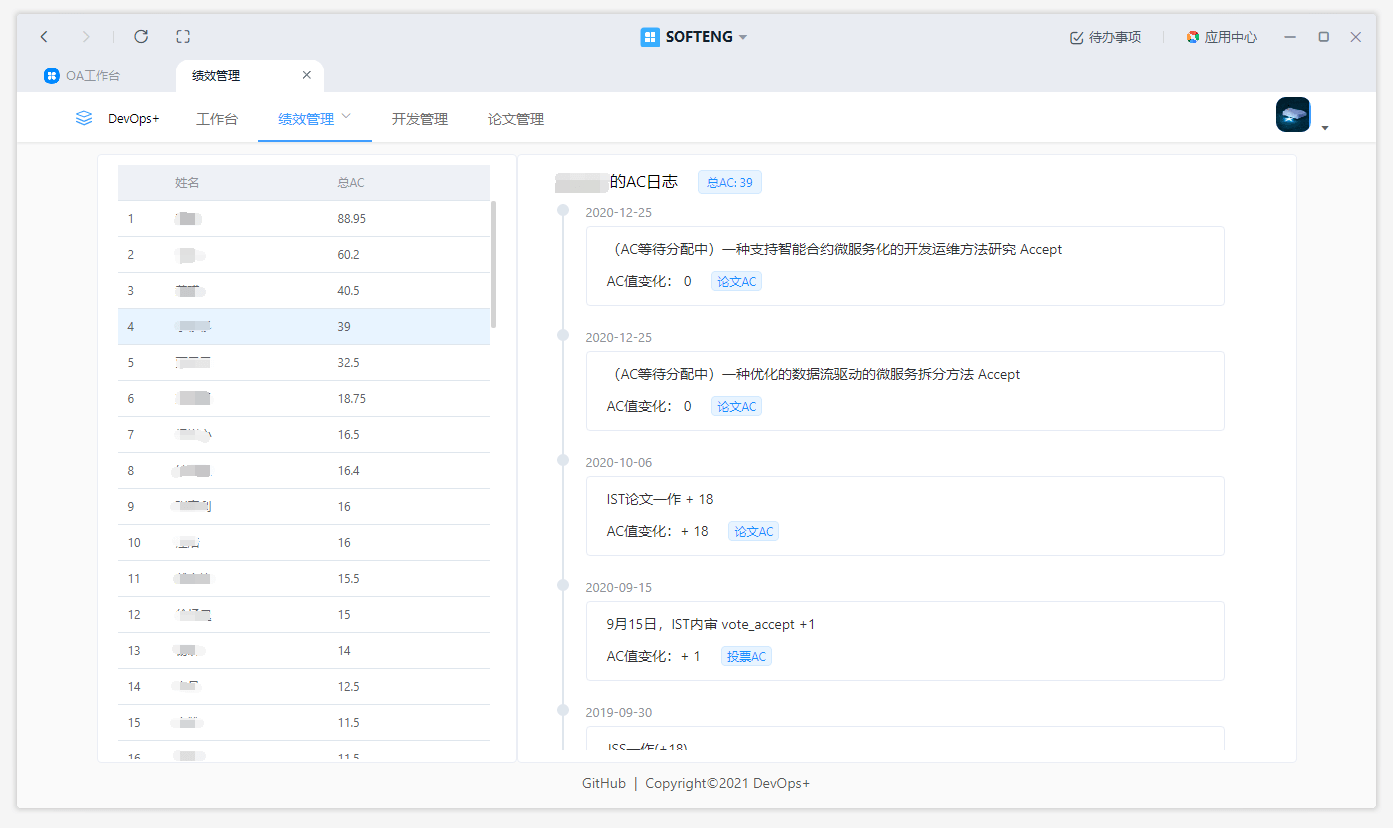Open the GitHub footer link
The height and width of the screenshot is (828, 1393).
[x=604, y=783]
